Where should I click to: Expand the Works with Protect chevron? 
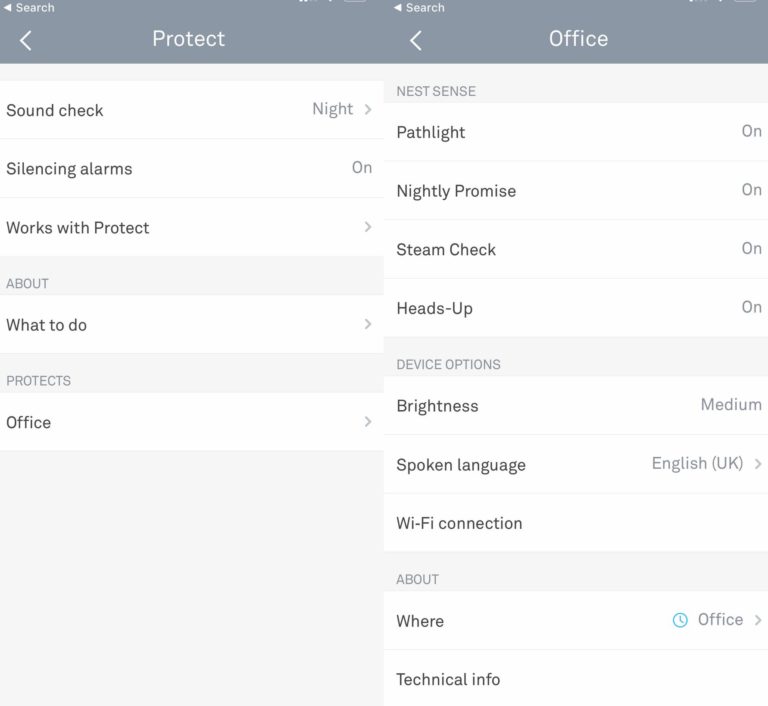[x=368, y=227]
